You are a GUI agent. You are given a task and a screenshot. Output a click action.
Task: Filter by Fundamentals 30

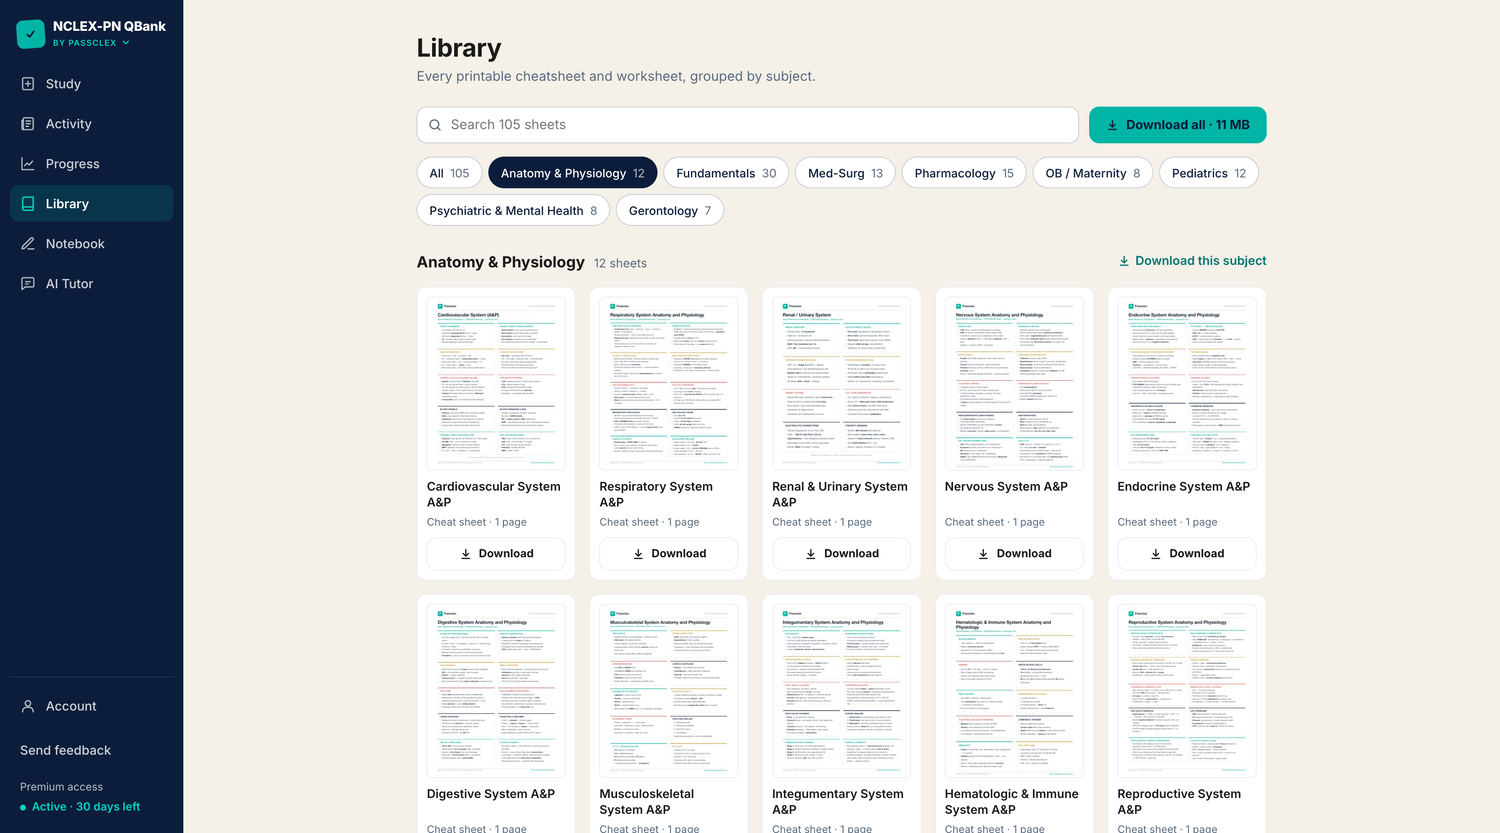[726, 173]
